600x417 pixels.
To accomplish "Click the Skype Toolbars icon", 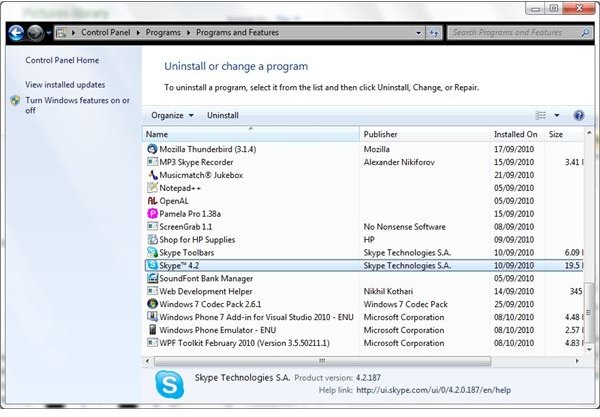I will click(x=152, y=252).
